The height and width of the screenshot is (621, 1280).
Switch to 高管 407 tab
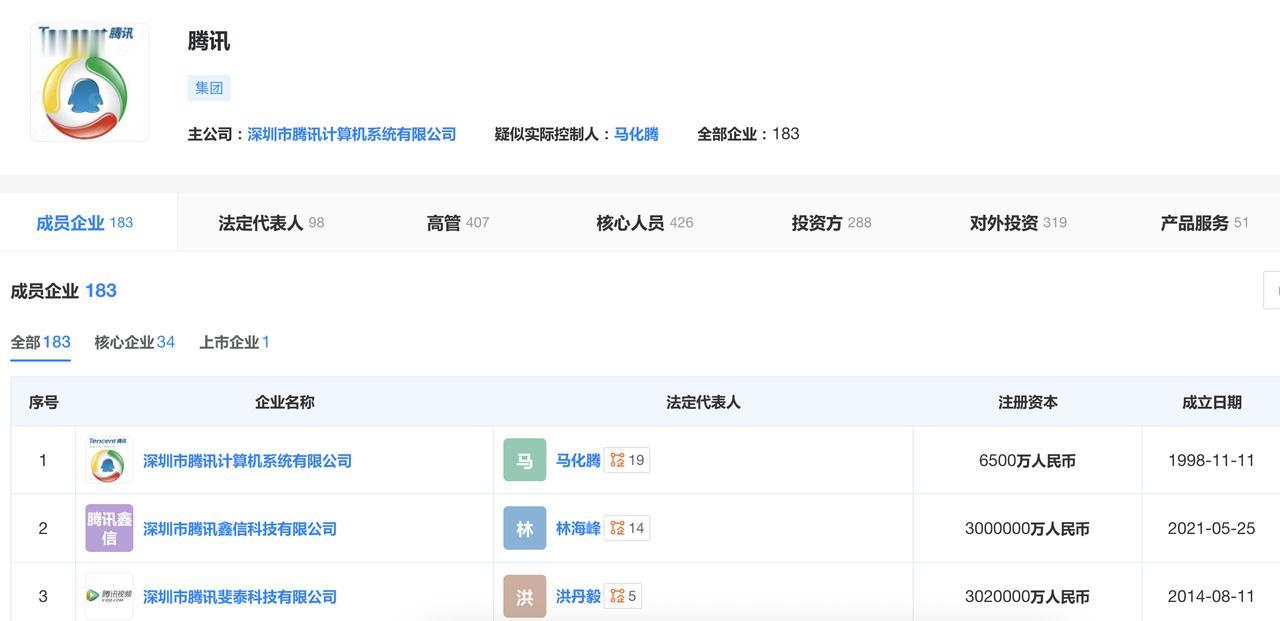pyautogui.click(x=458, y=223)
